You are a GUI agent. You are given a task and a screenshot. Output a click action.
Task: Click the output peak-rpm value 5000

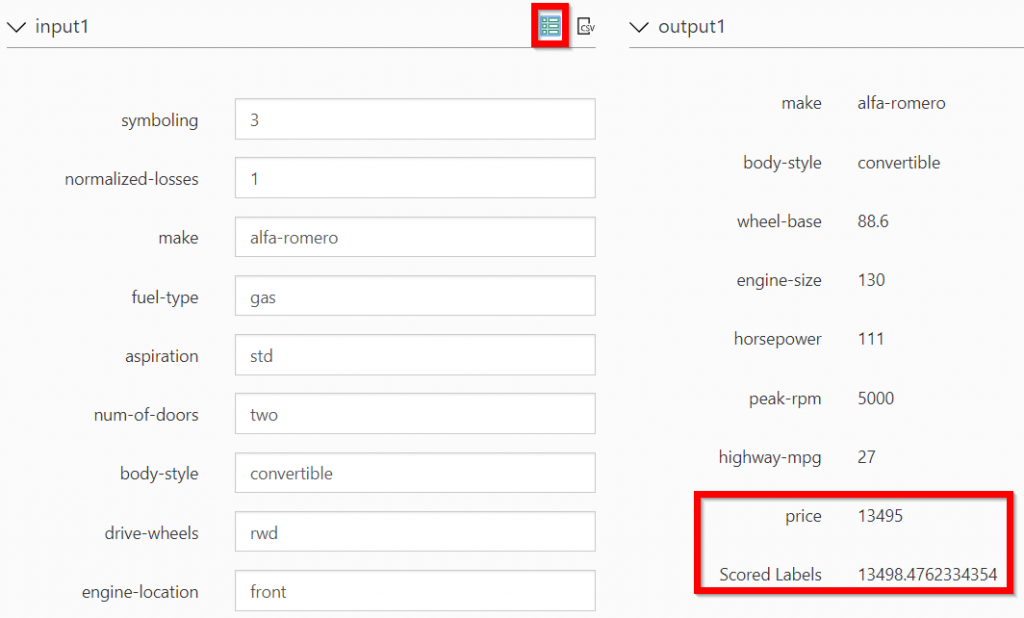click(x=876, y=398)
